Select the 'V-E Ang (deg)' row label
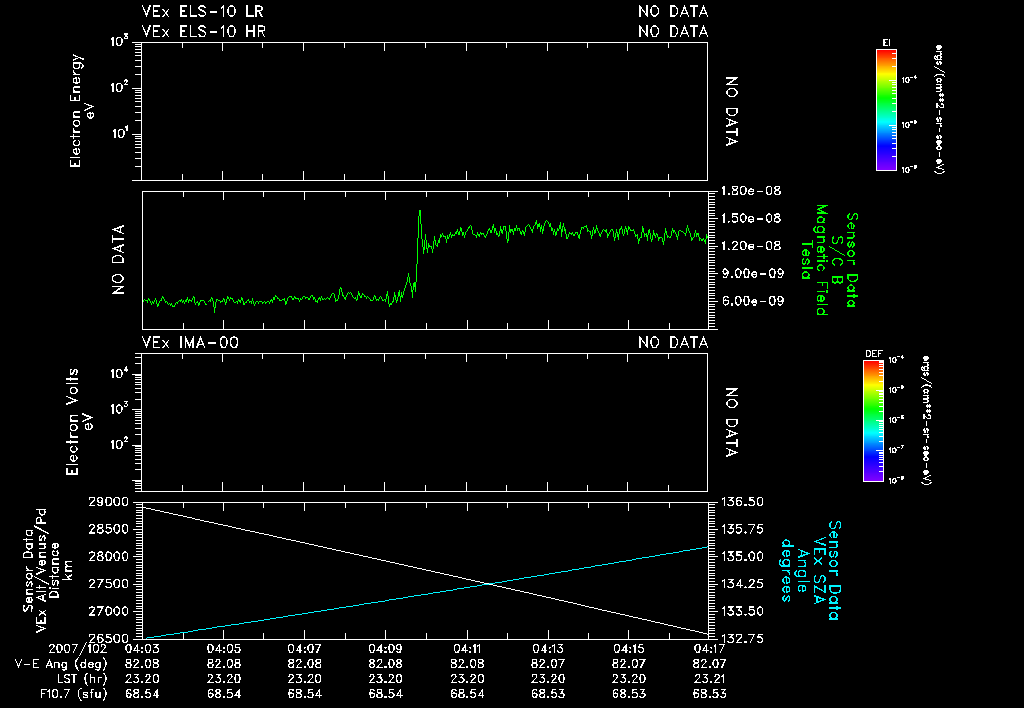Screen dimensions: 1024x708 (61, 664)
